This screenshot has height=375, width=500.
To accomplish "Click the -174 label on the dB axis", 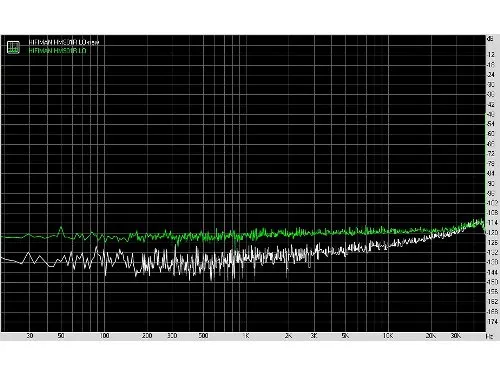I will coord(492,321).
